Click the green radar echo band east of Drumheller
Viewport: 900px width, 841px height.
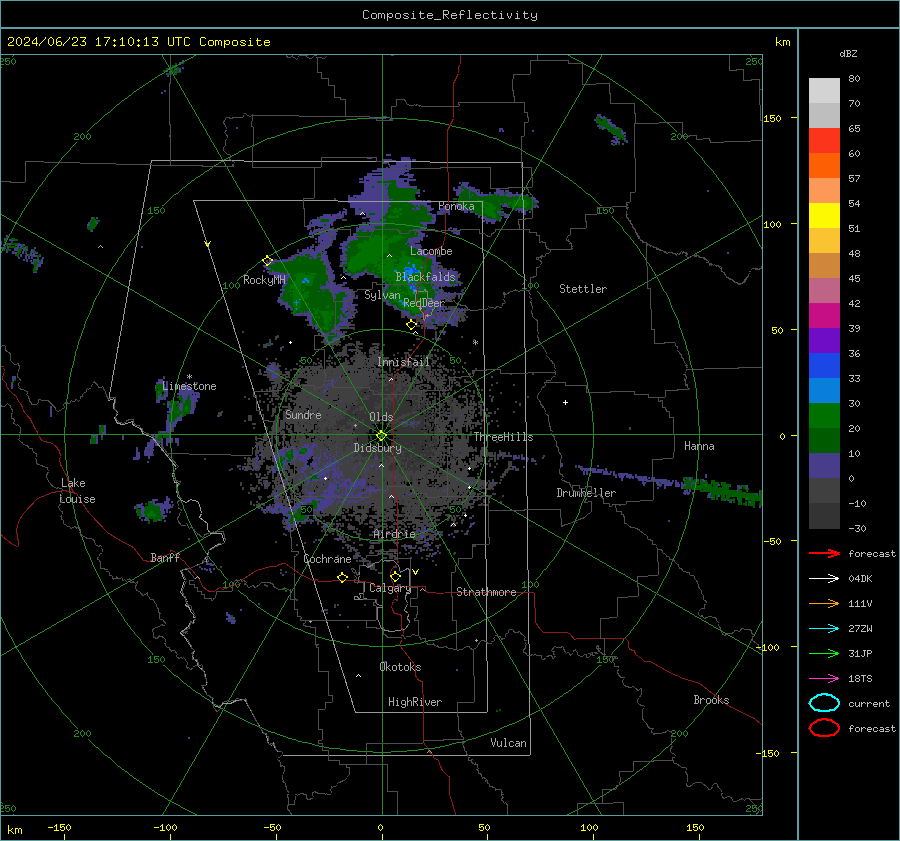pos(724,491)
